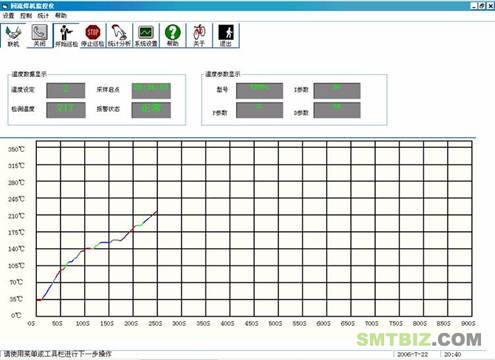Screen dimensions: 495x360
Task: Click the walking-man exit (退出) icon
Action: 226,35
